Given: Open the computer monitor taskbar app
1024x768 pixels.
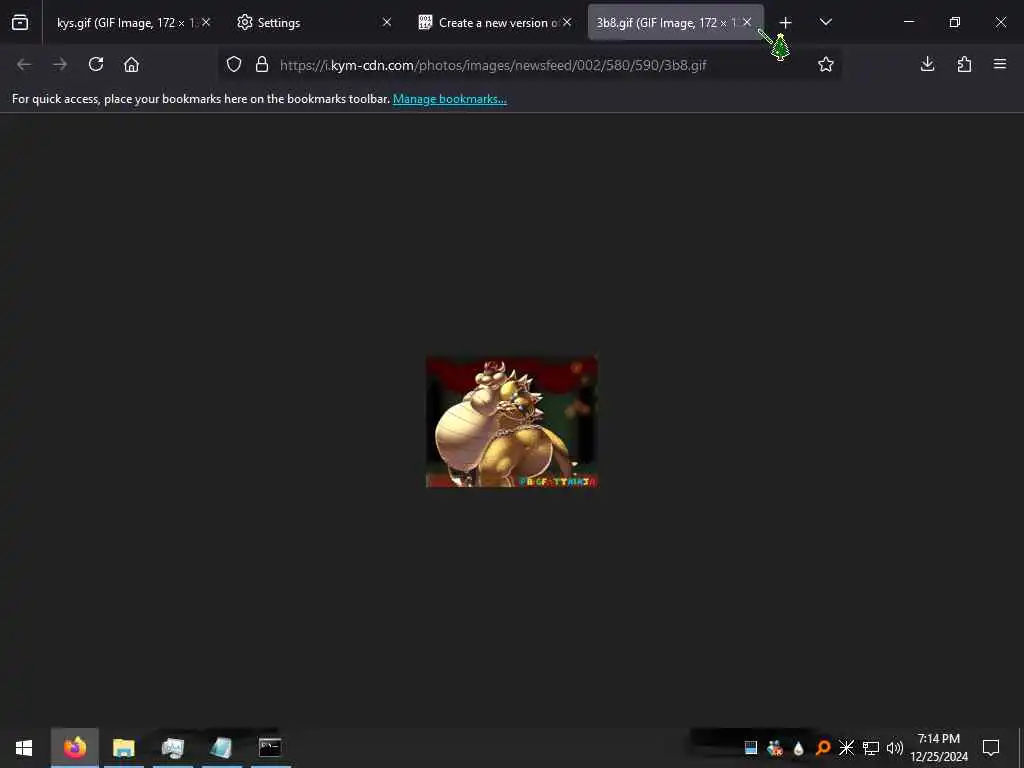Looking at the screenshot, I should pyautogui.click(x=172, y=748).
